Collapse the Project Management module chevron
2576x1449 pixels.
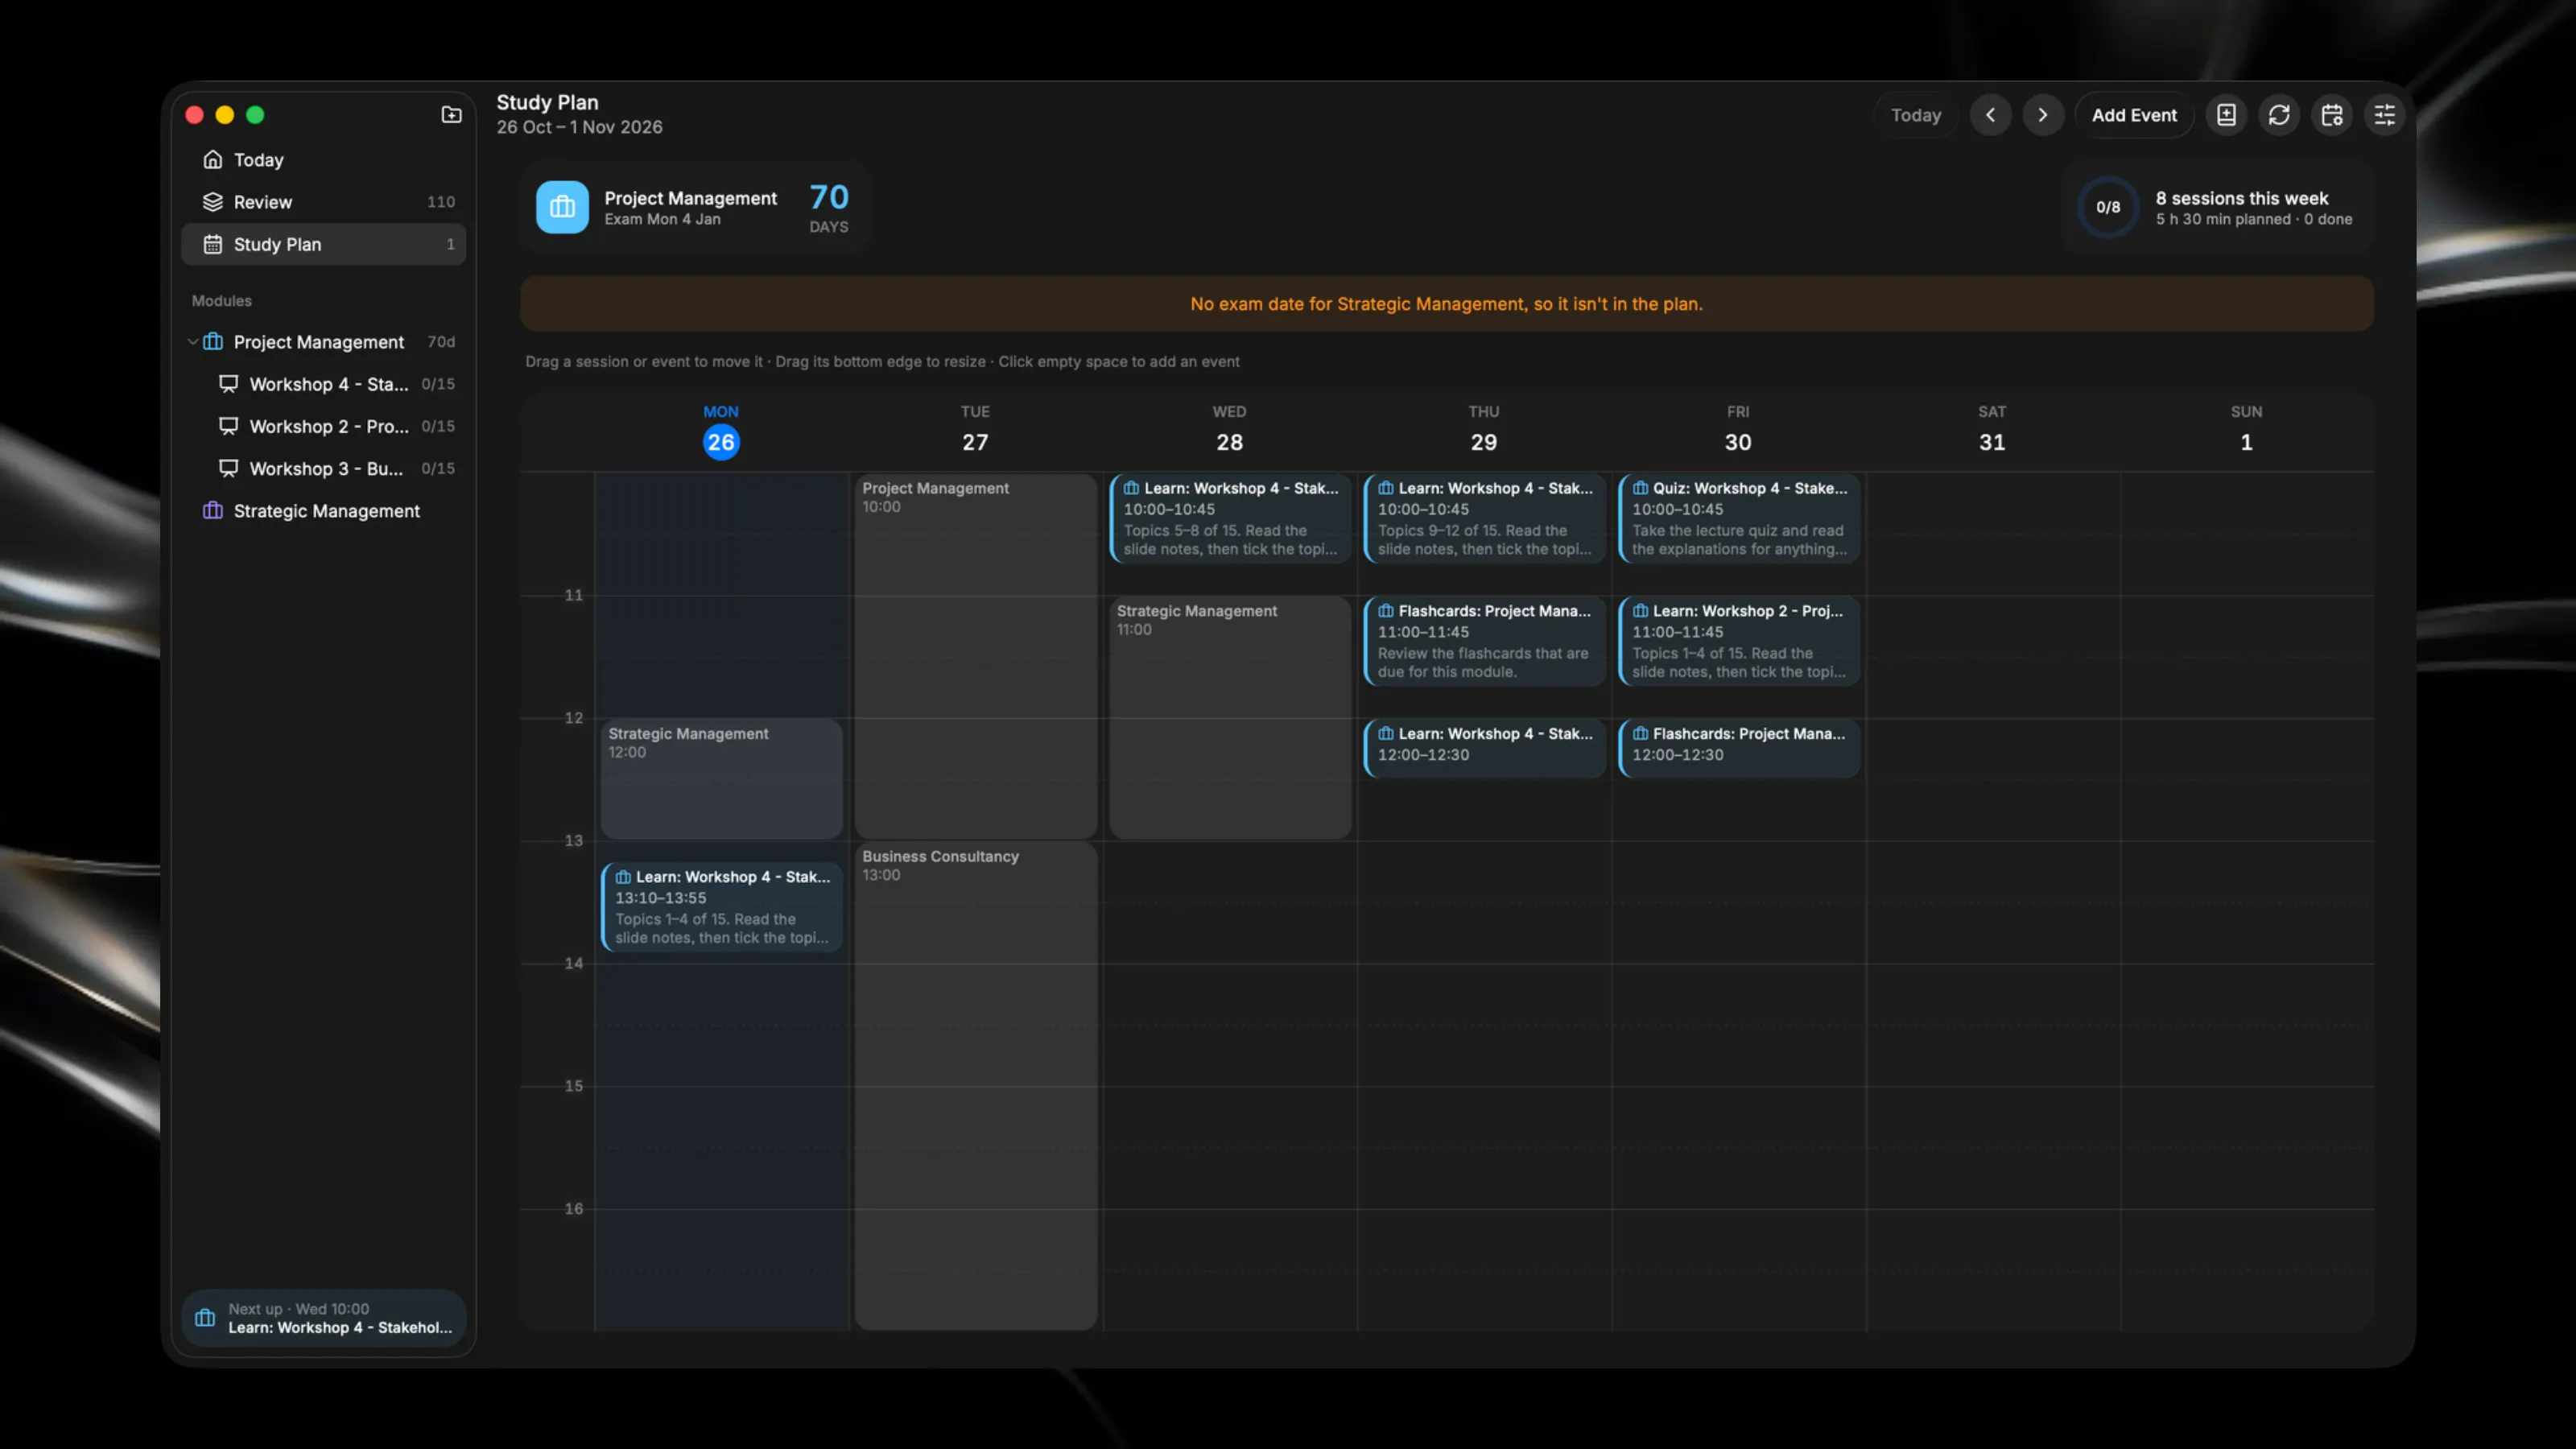[x=192, y=342]
